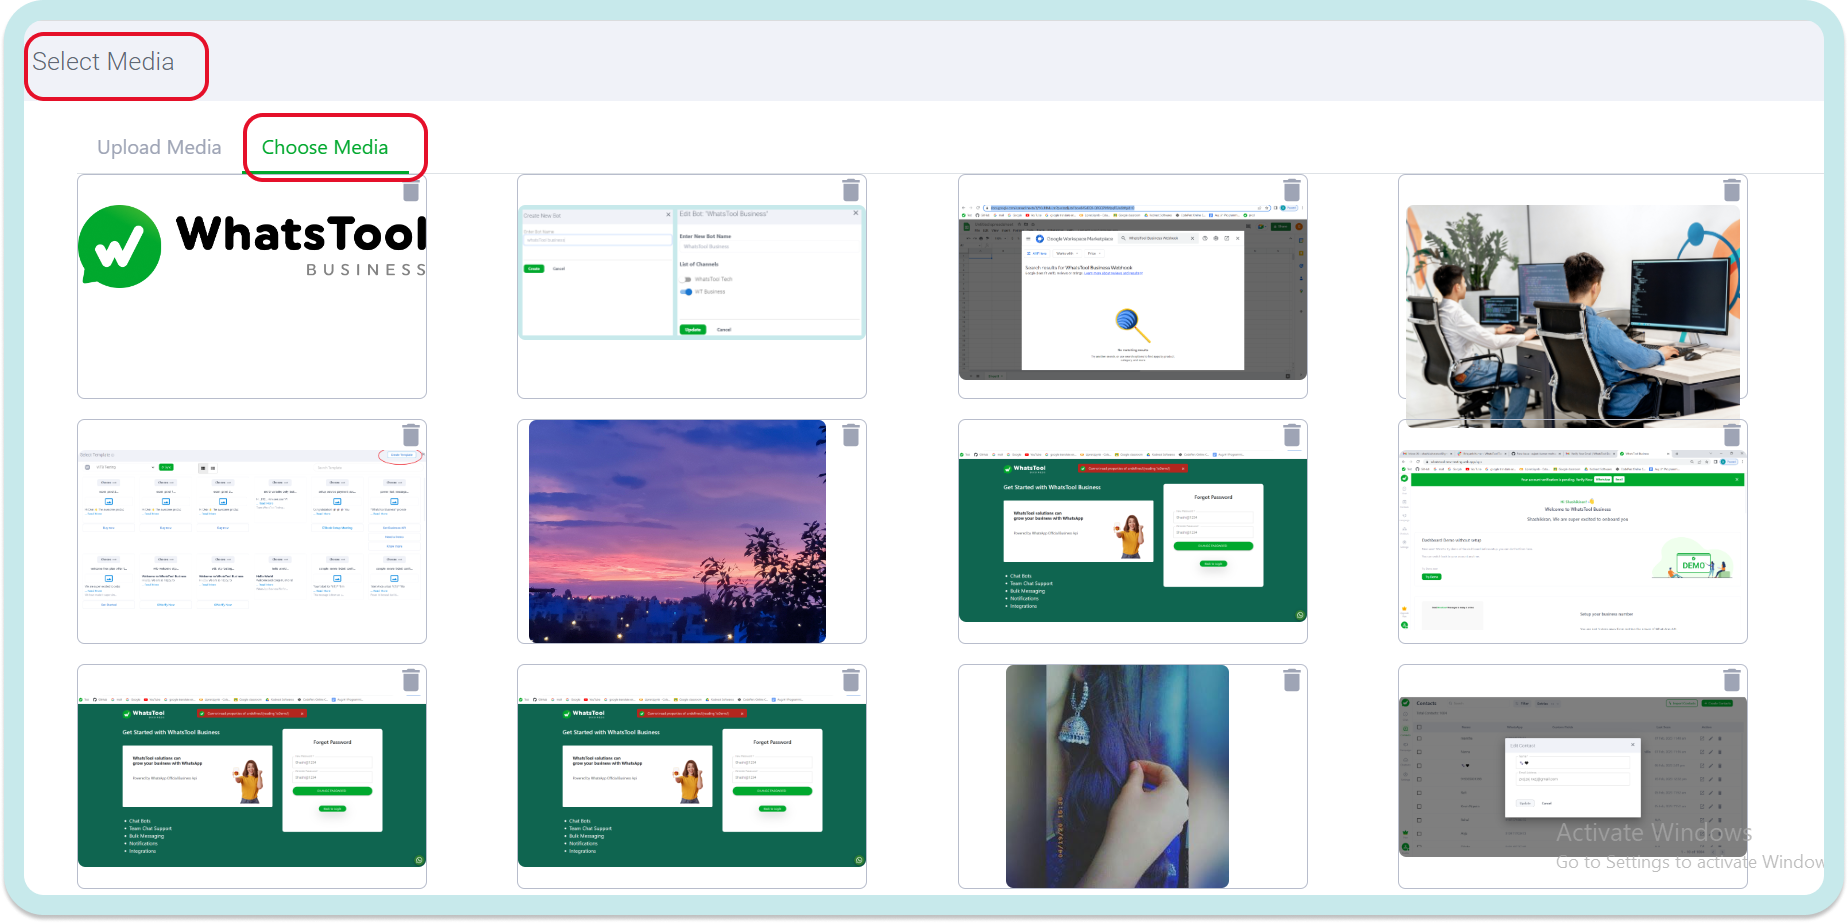Open the Choose Media tab
Screen dimensions: 1848x923
pos(325,147)
